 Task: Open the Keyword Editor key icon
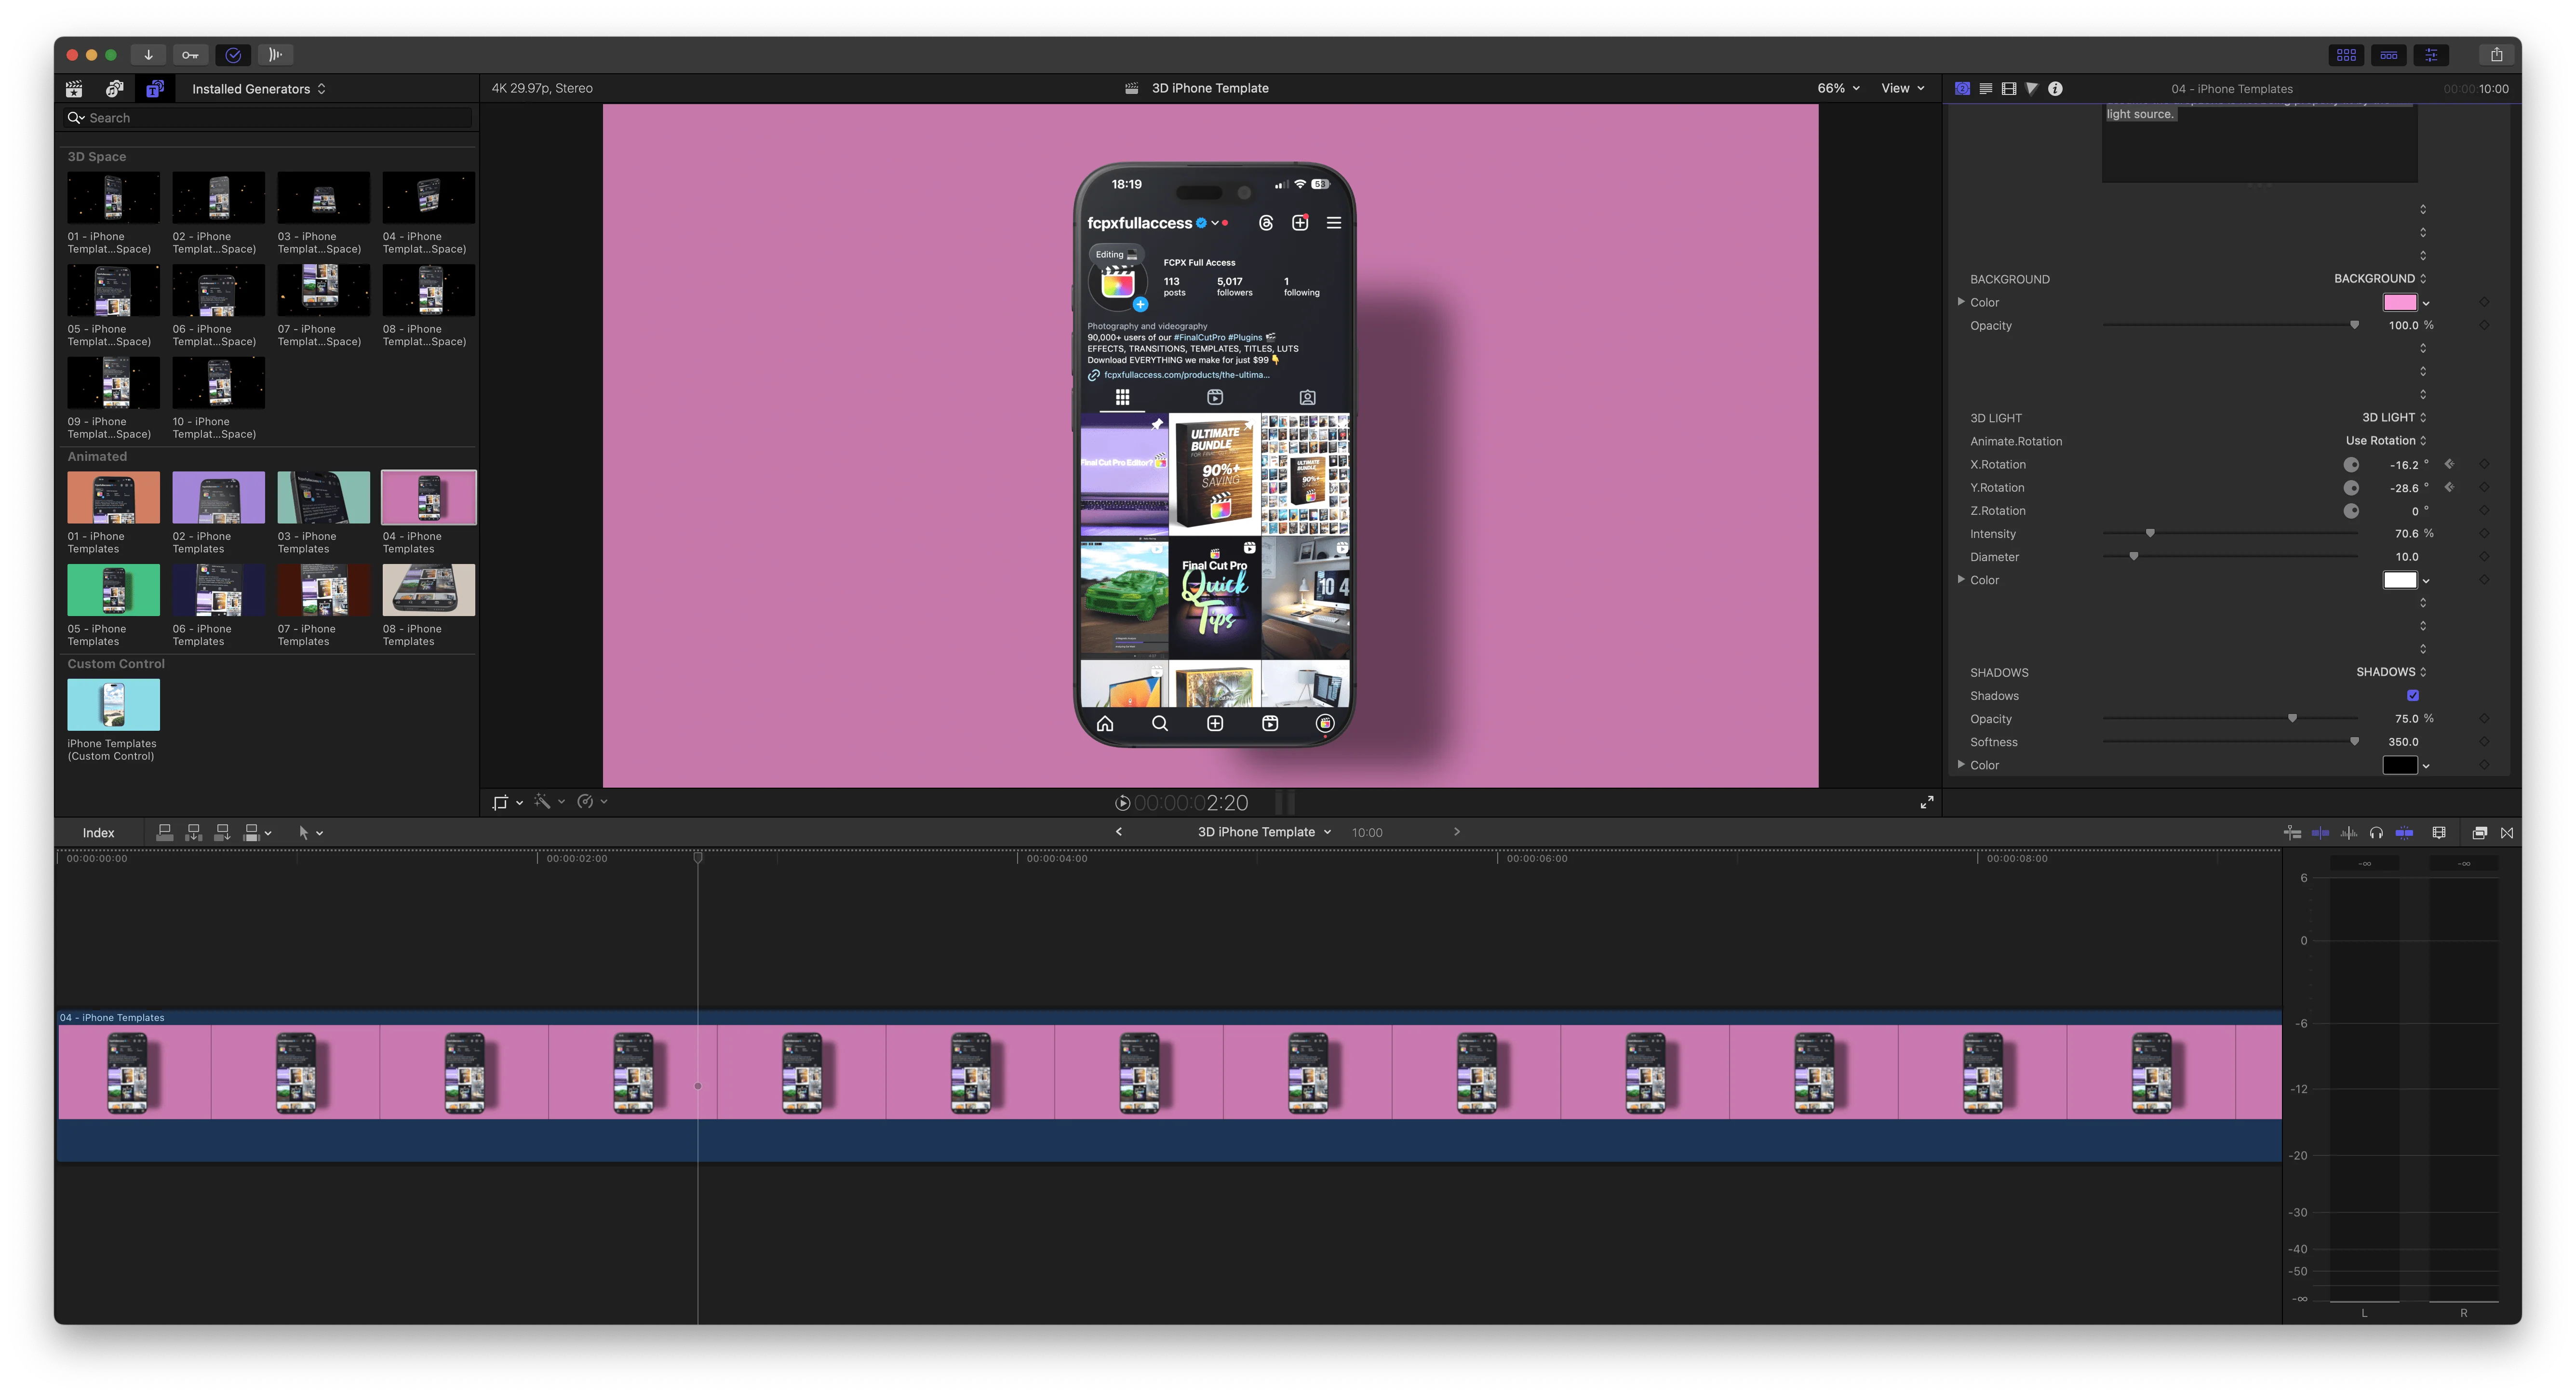click(190, 55)
